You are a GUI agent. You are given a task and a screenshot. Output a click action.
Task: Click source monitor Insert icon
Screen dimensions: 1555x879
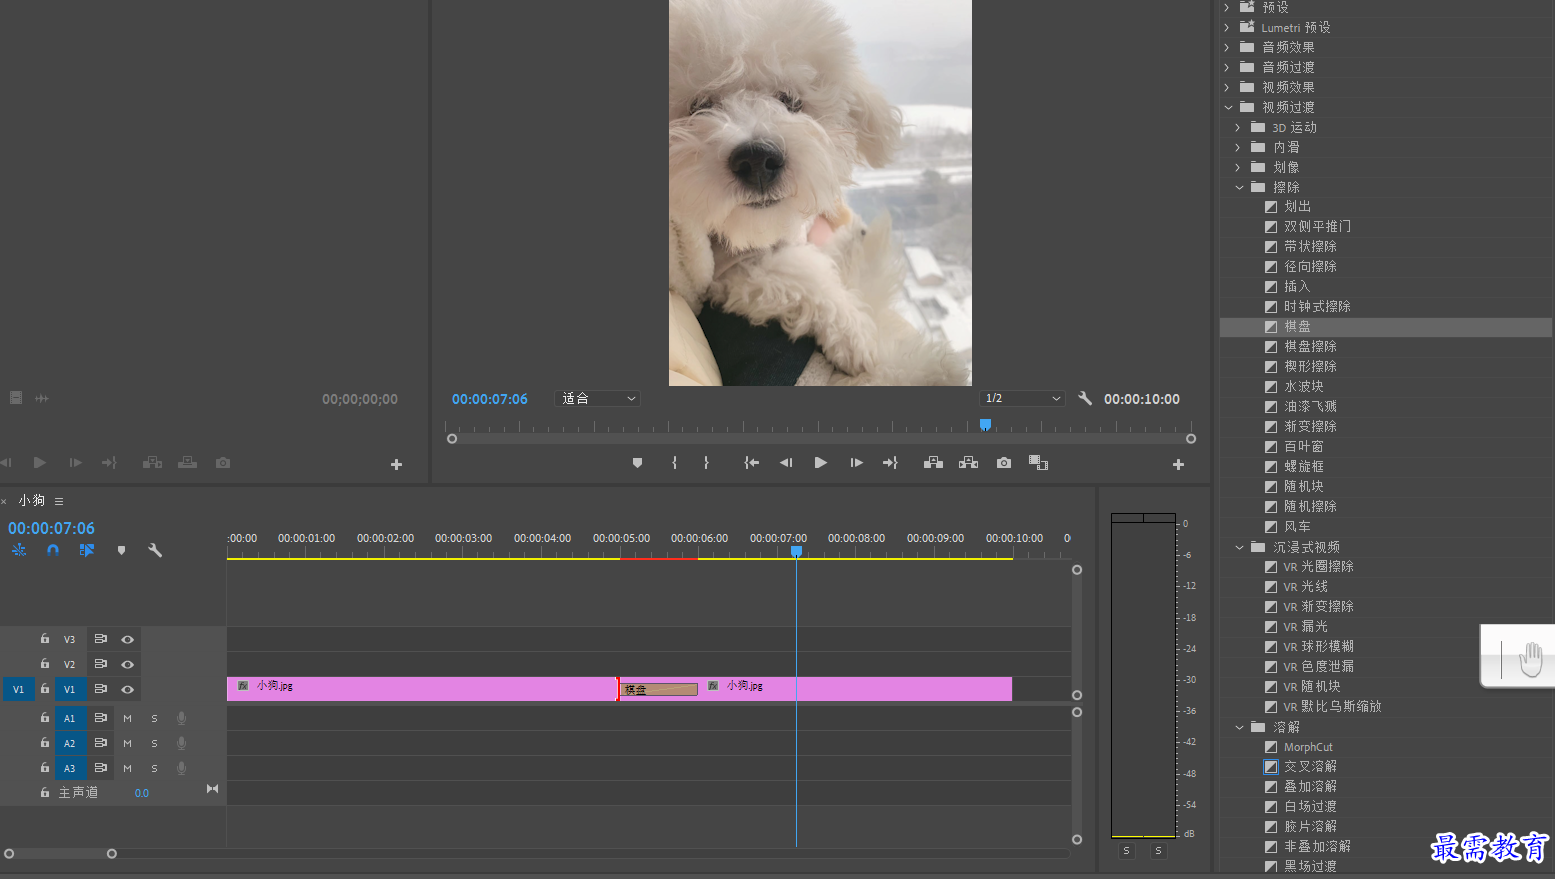pyautogui.click(x=152, y=463)
